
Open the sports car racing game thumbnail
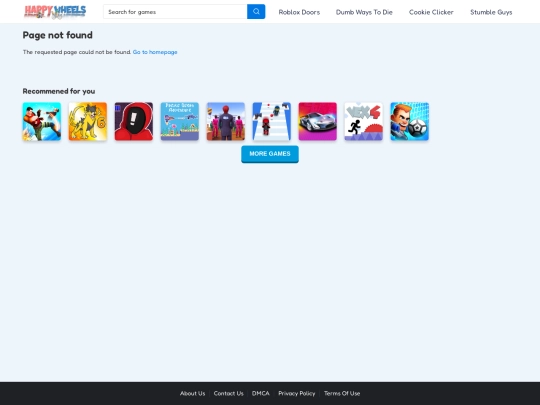[x=318, y=121]
